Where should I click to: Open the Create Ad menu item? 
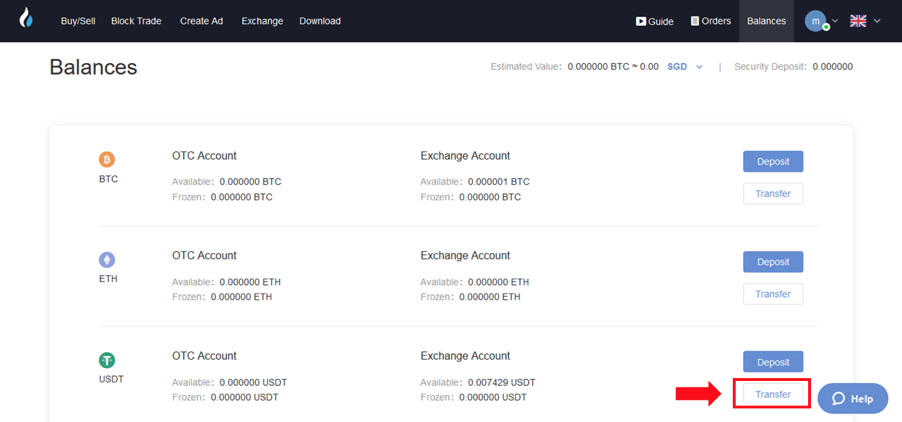click(x=201, y=21)
